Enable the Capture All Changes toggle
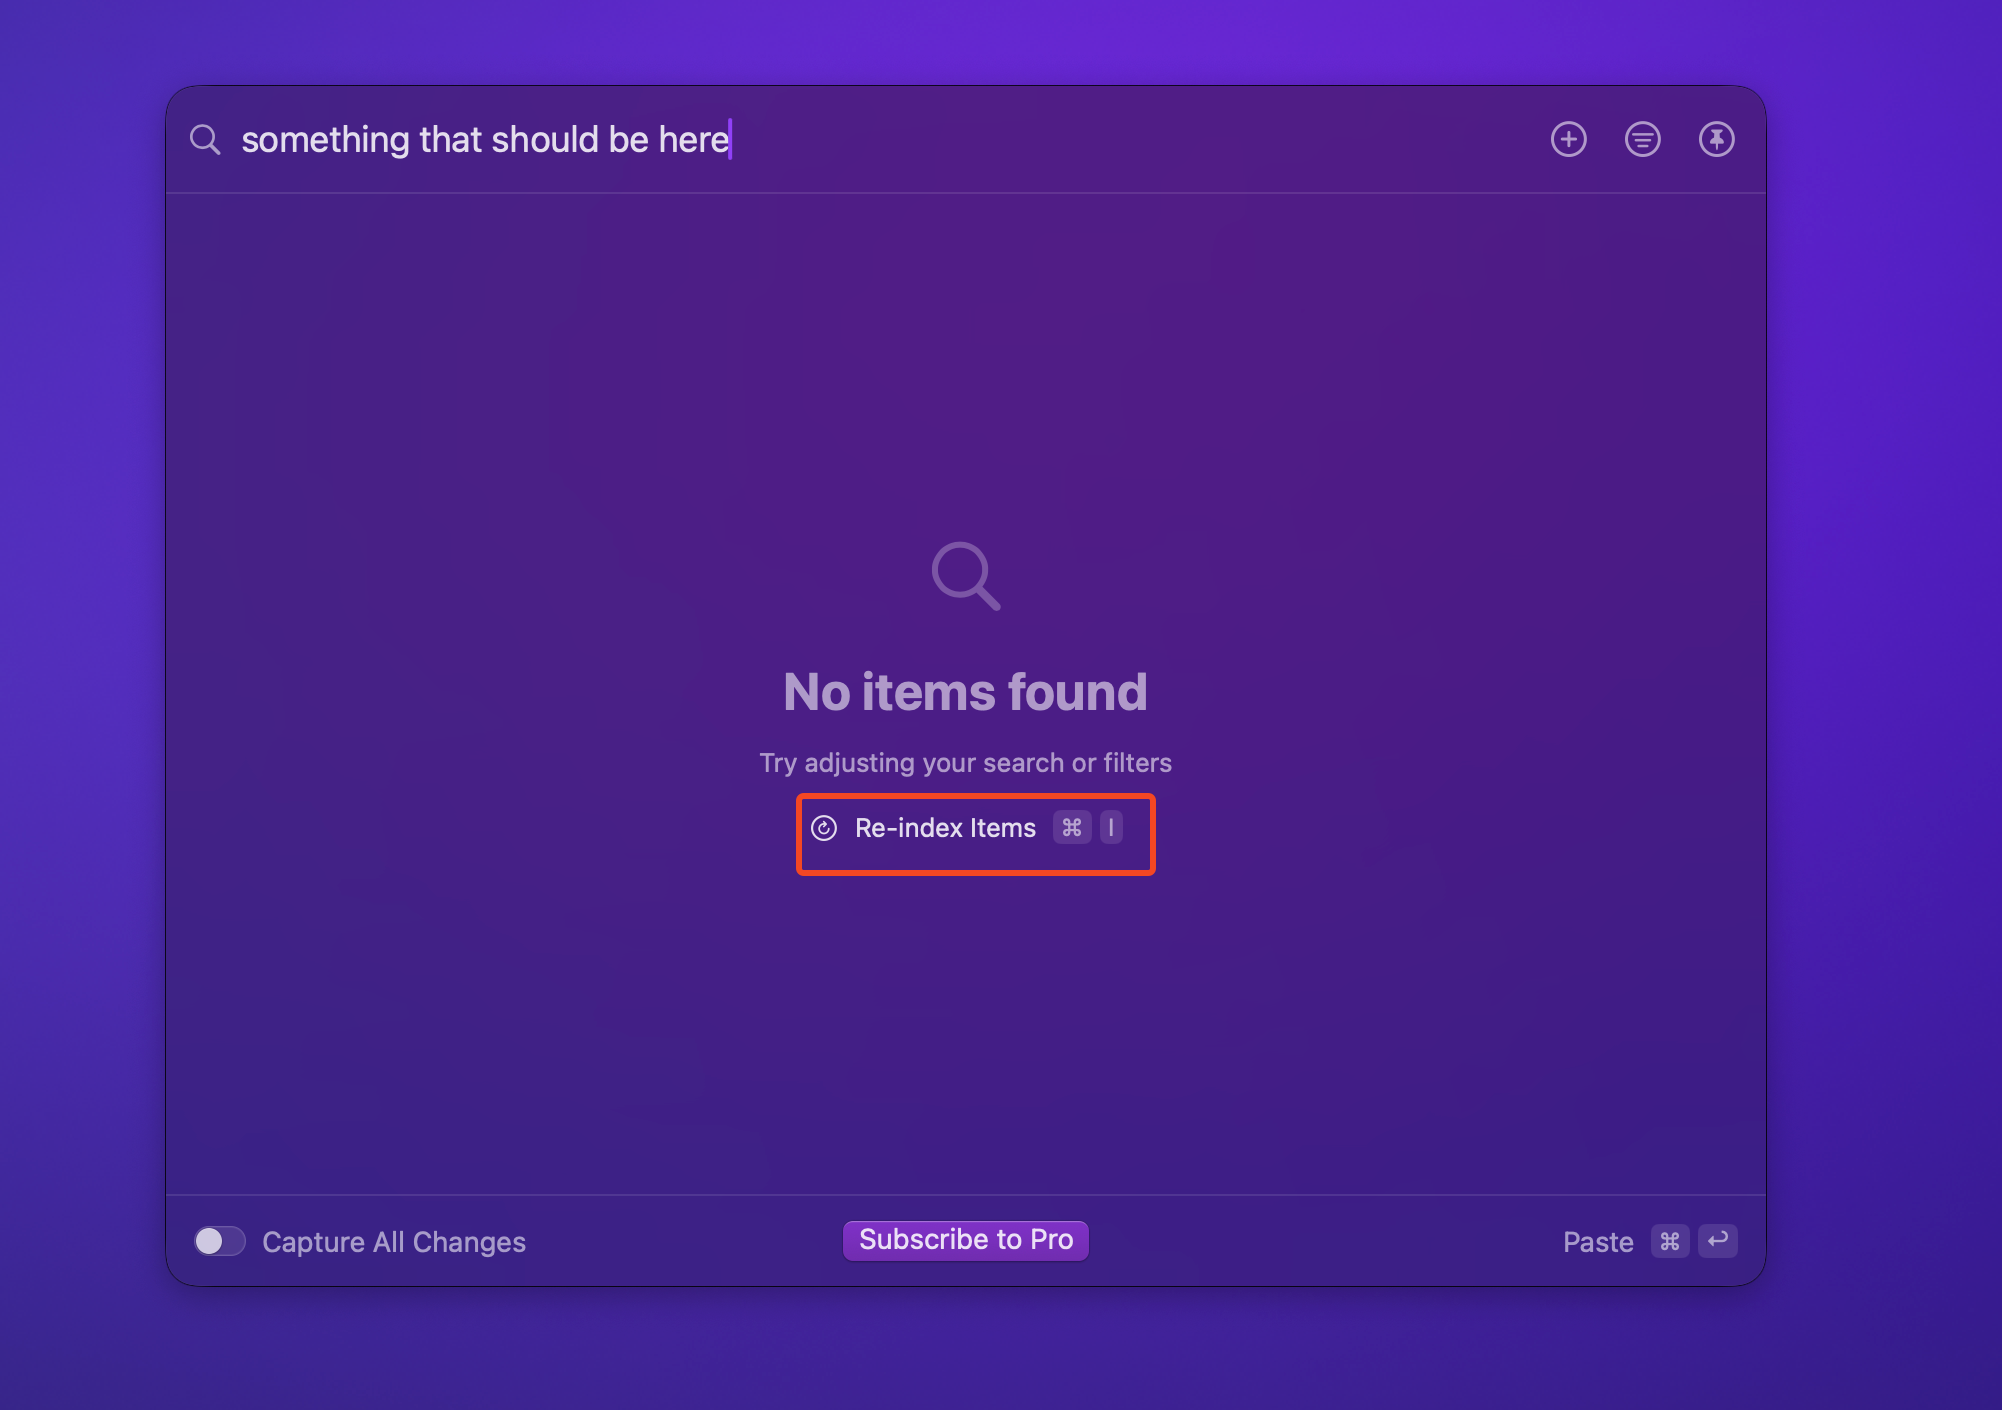 pyautogui.click(x=220, y=1241)
